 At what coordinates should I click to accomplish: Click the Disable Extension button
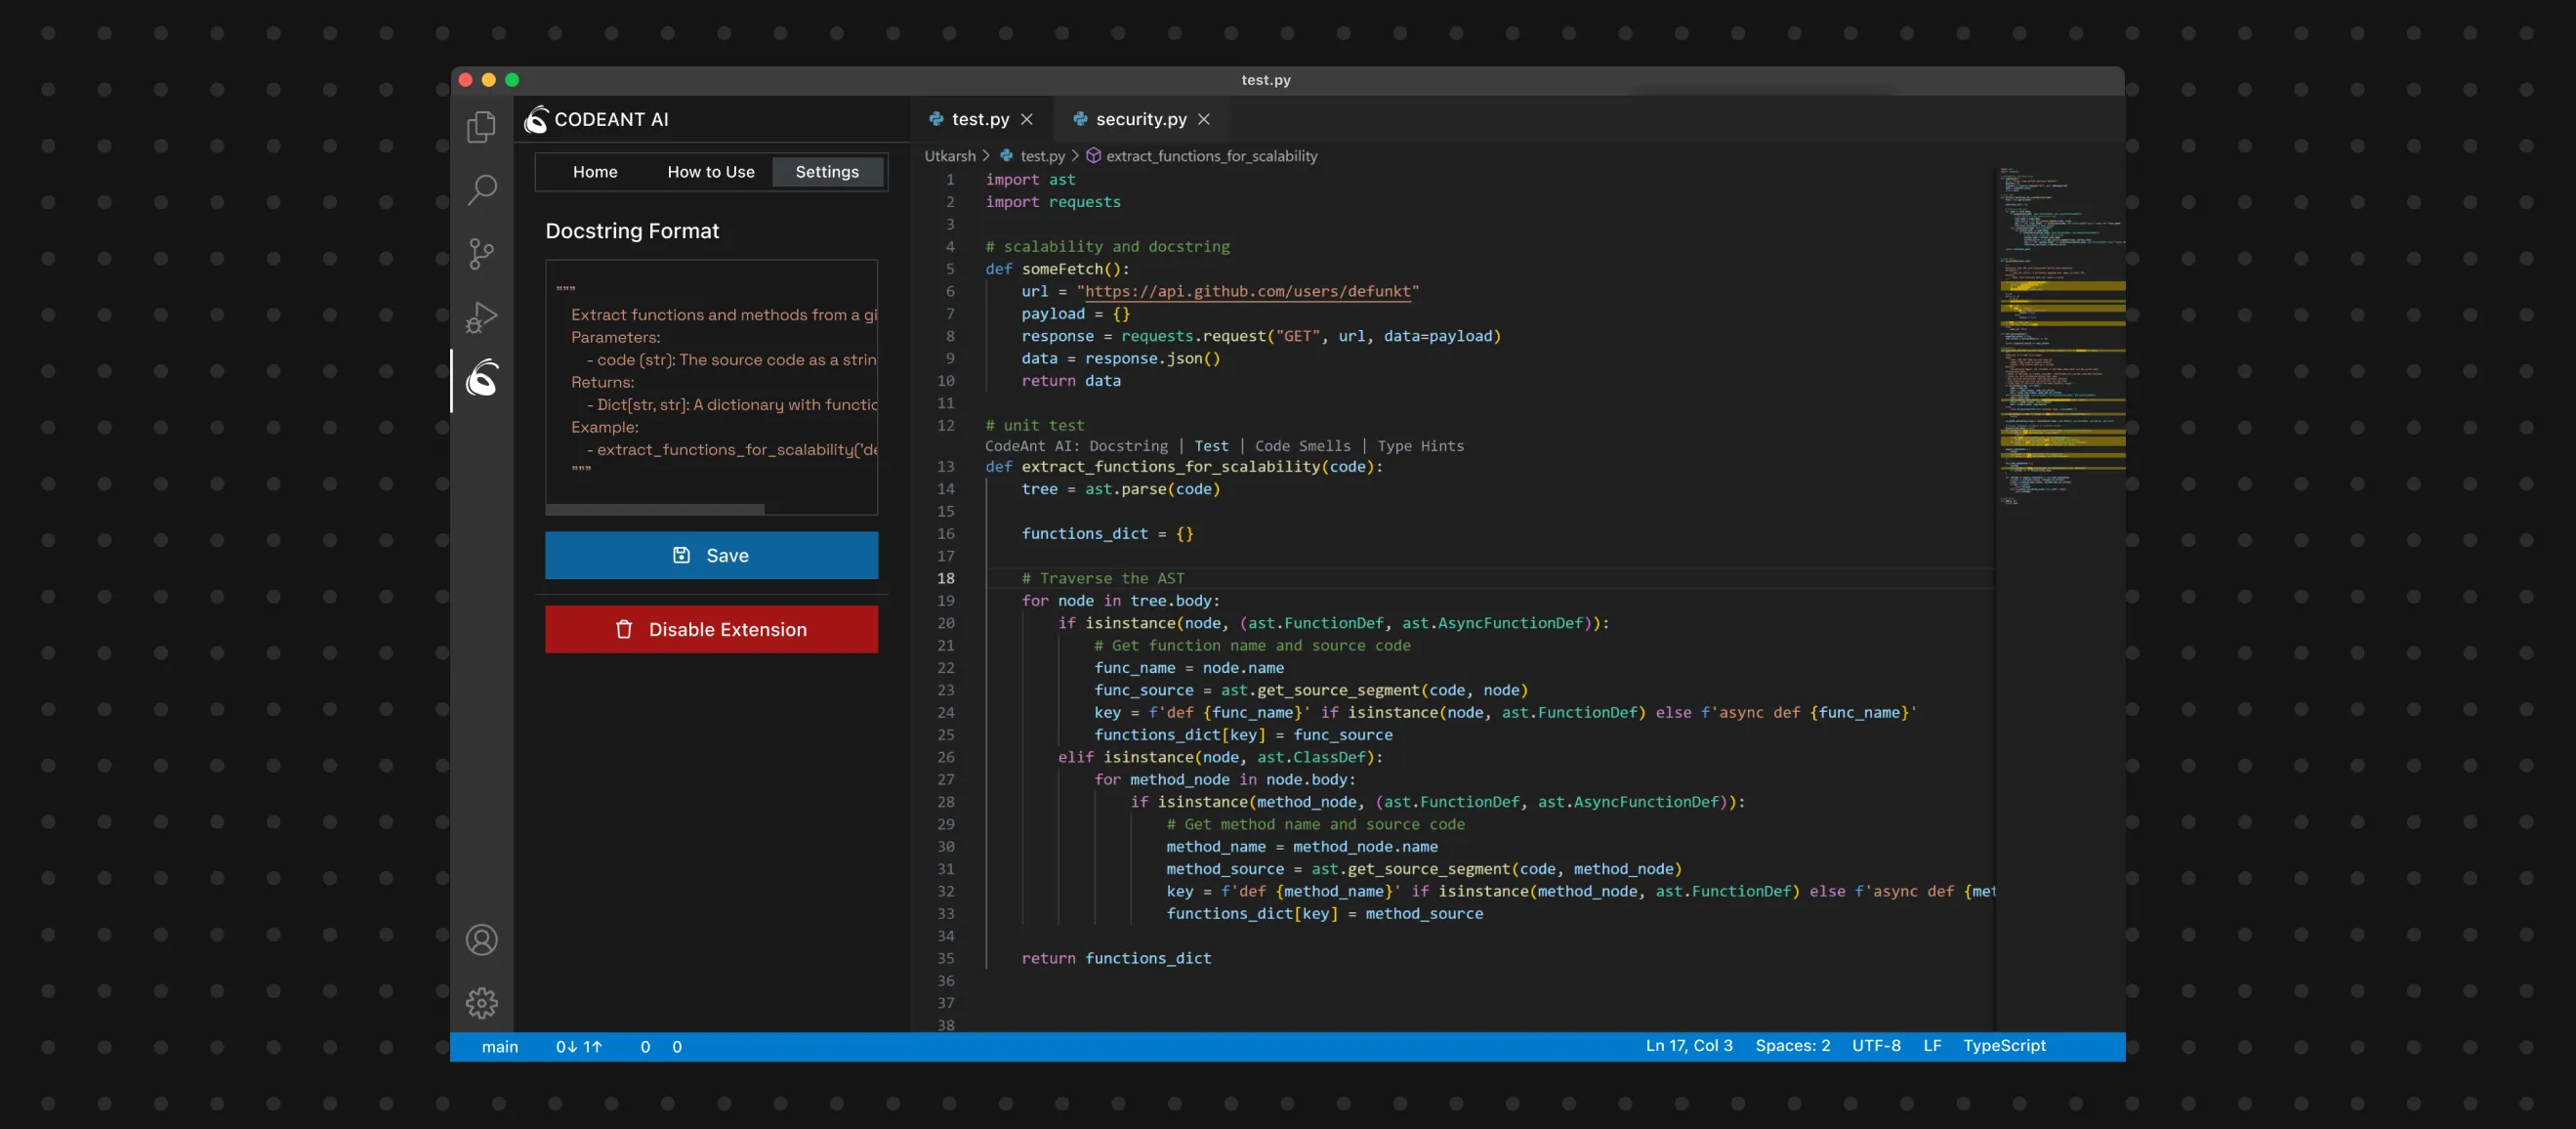[x=711, y=629]
